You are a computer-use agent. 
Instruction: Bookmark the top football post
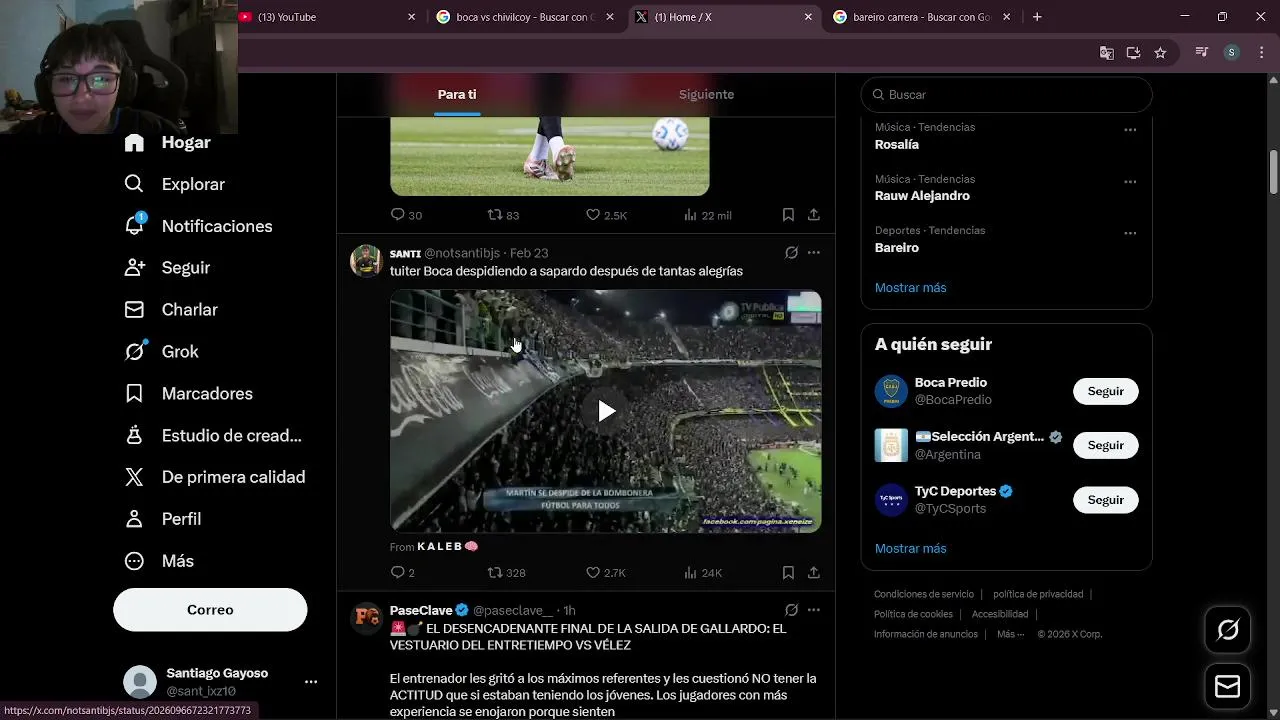click(x=788, y=215)
